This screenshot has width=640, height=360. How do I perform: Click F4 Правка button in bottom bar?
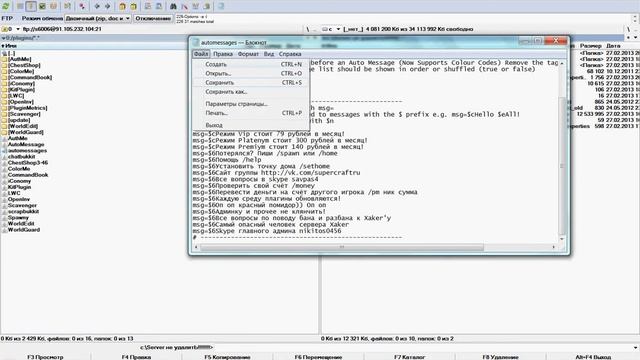pyautogui.click(x=136, y=357)
